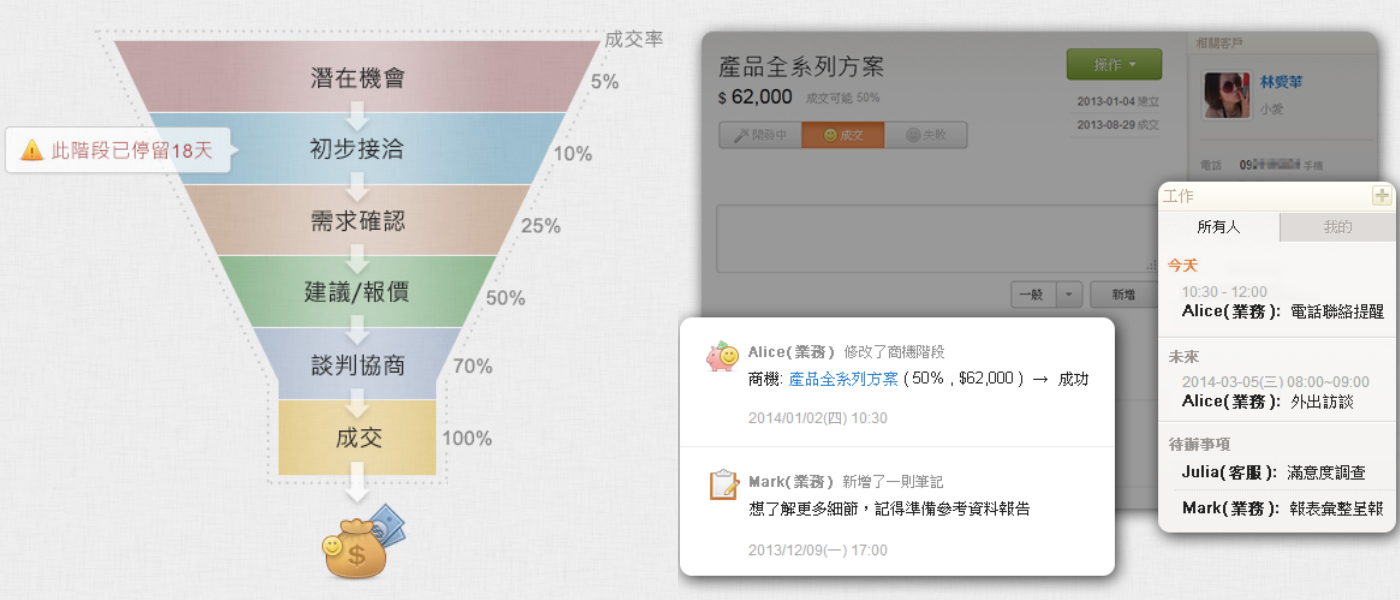The width and height of the screenshot is (1400, 600).
Task: Click the 此階段已停留18天 warning text
Action: (x=132, y=151)
